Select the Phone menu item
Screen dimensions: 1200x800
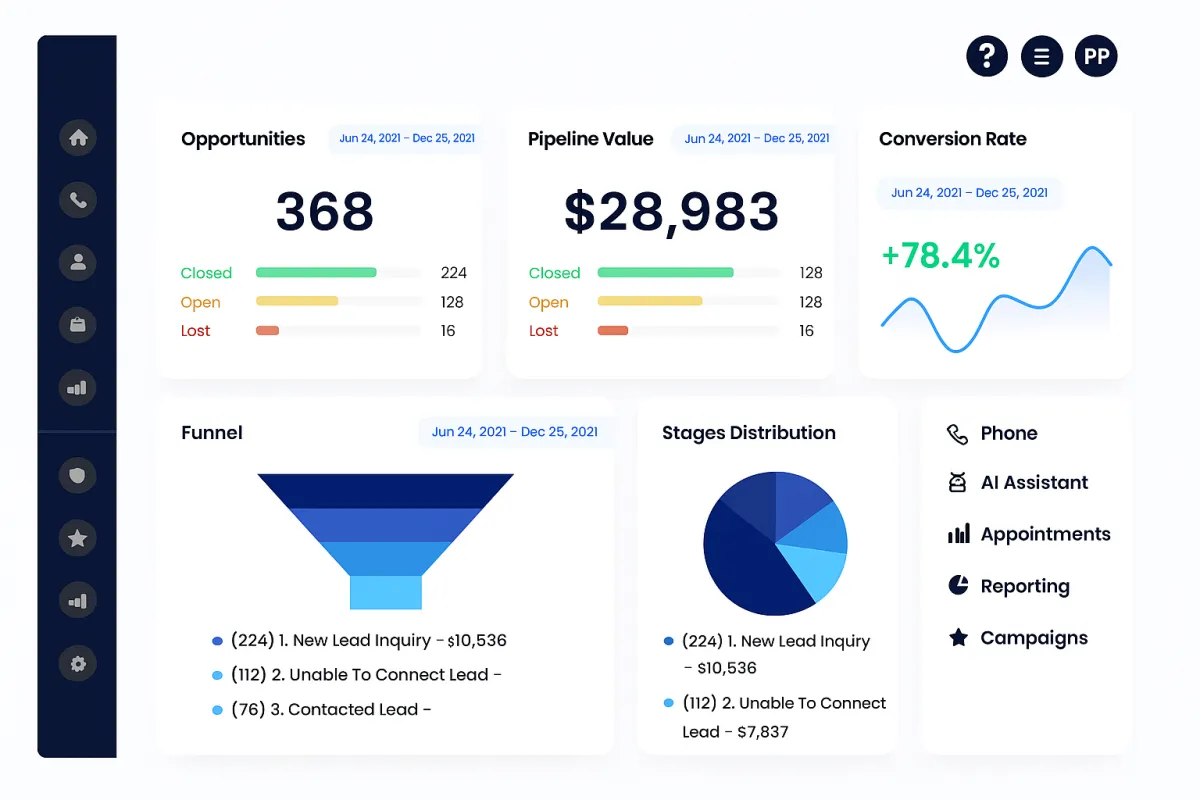click(x=992, y=433)
